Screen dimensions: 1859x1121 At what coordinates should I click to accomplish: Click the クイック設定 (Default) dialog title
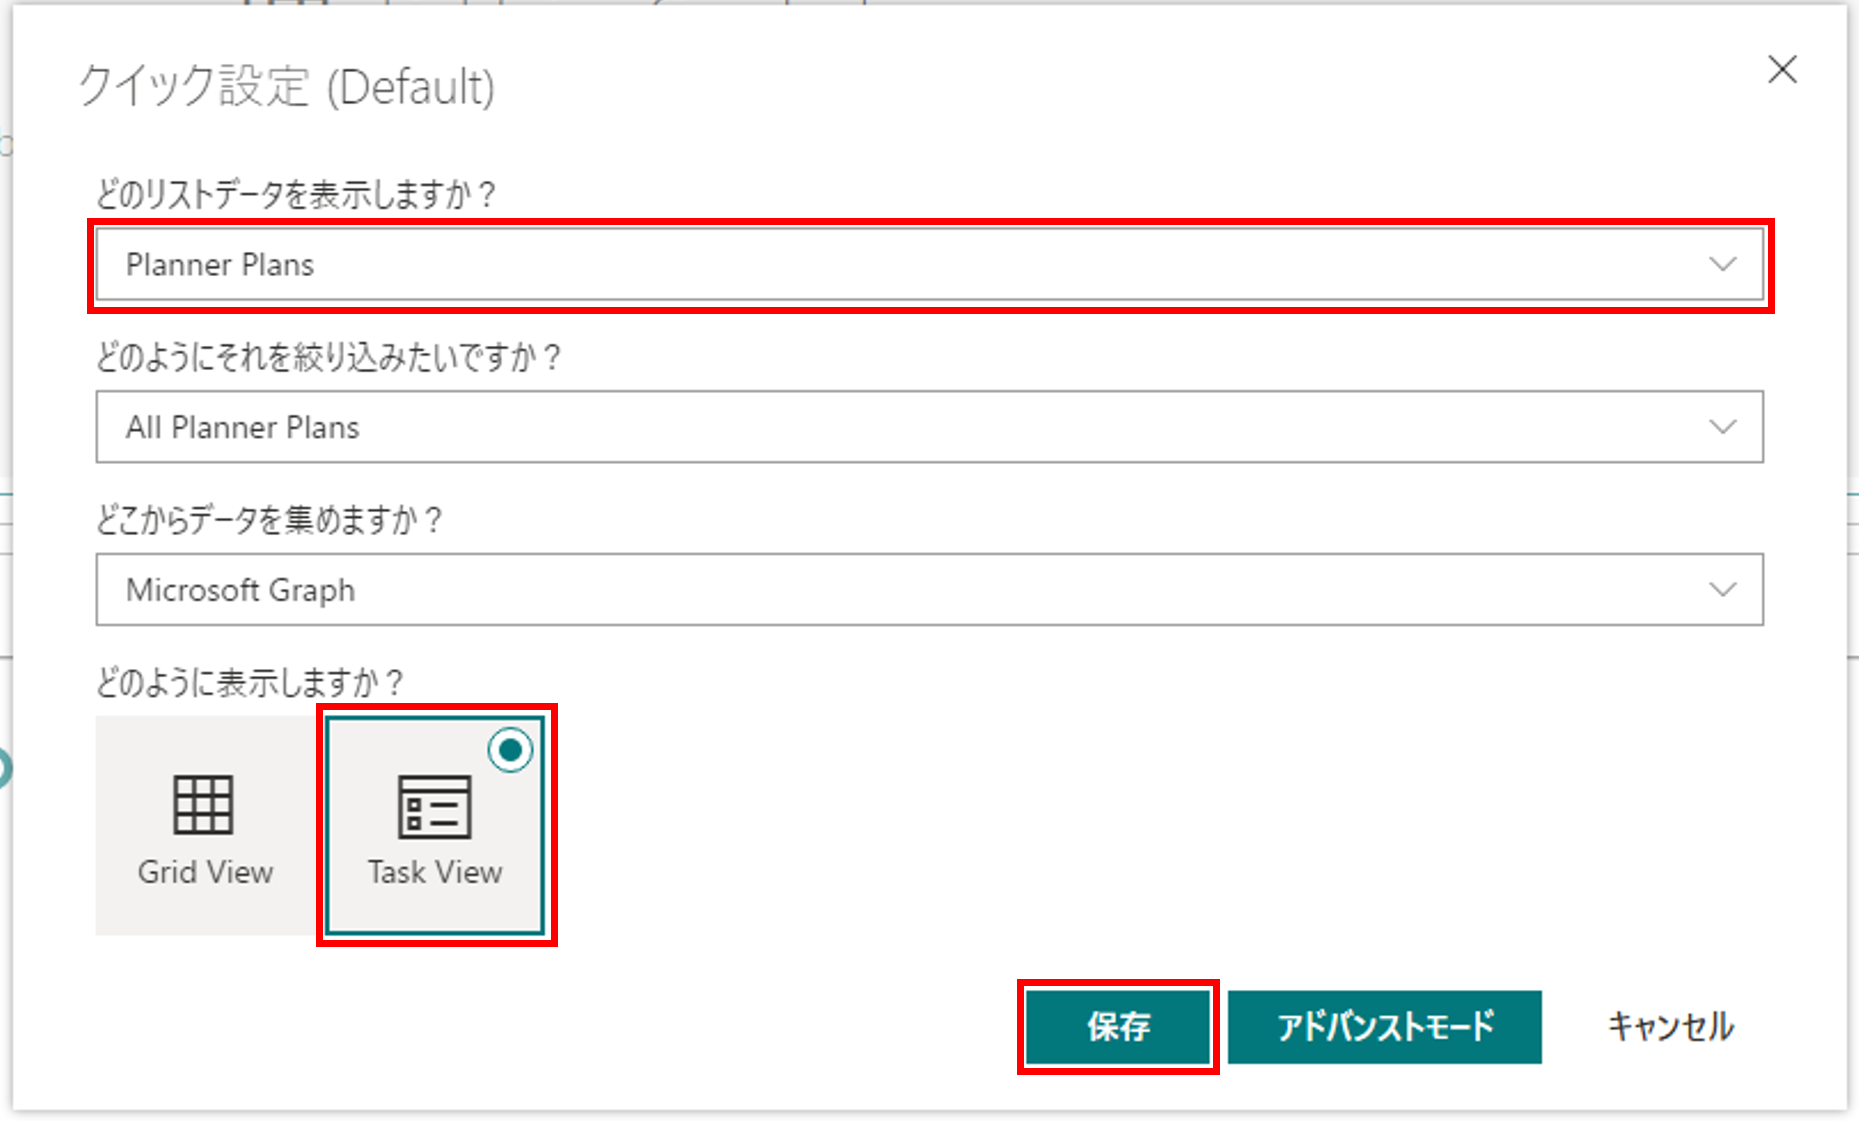(287, 87)
